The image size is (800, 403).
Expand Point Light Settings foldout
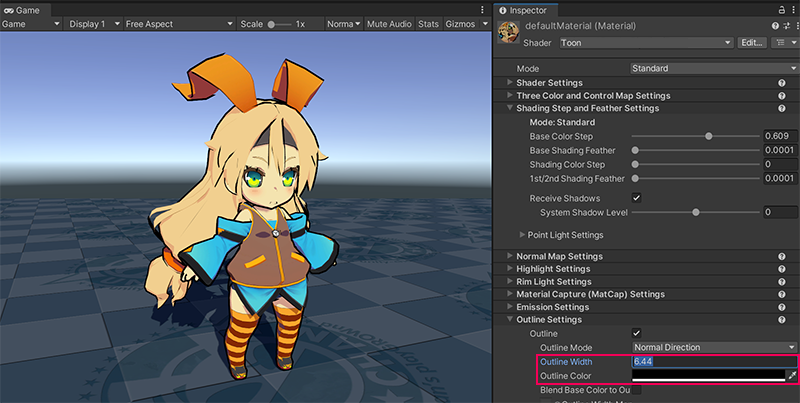coord(522,235)
